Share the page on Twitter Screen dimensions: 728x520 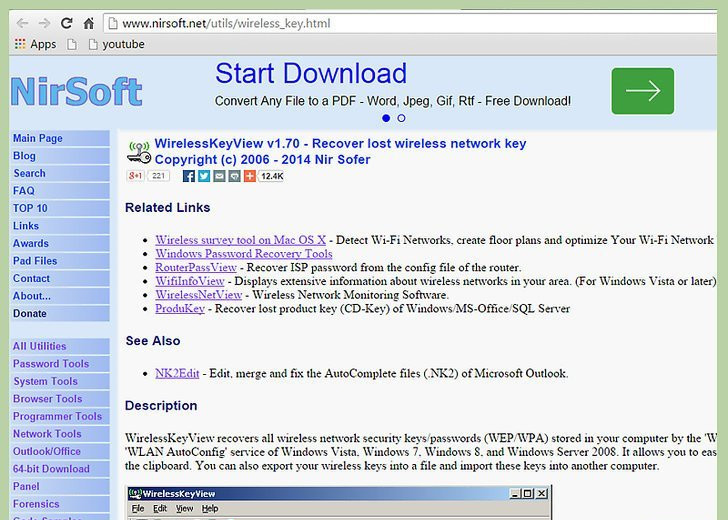click(x=204, y=176)
